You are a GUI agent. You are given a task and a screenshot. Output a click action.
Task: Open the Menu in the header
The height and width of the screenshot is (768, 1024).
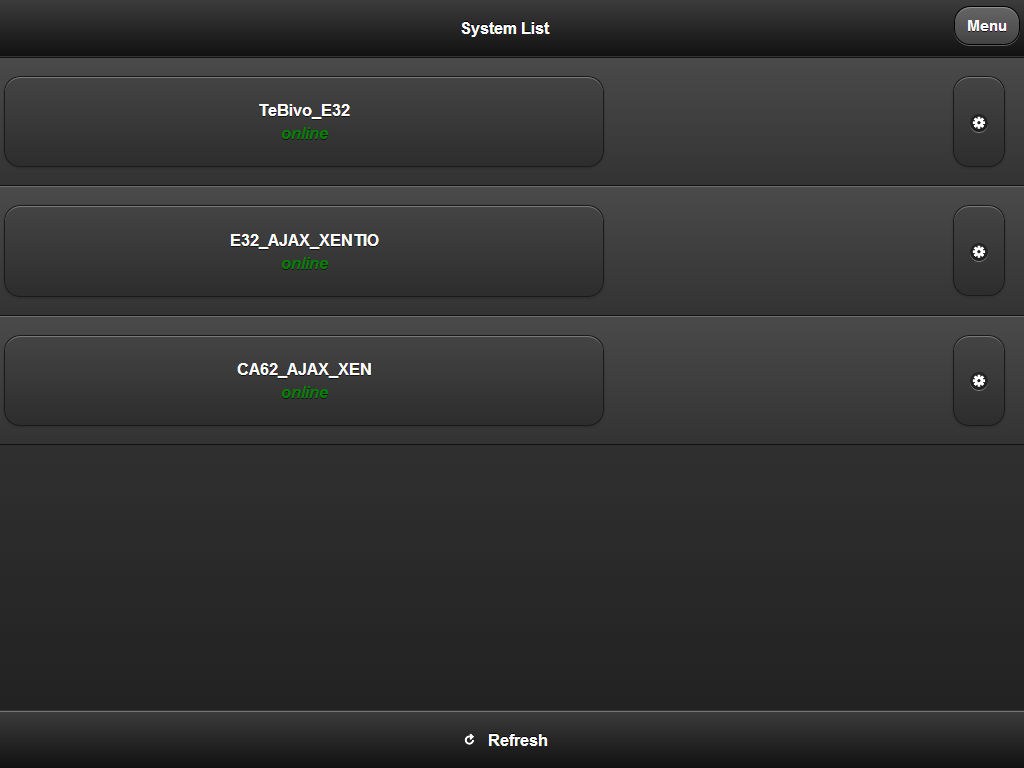(986, 26)
